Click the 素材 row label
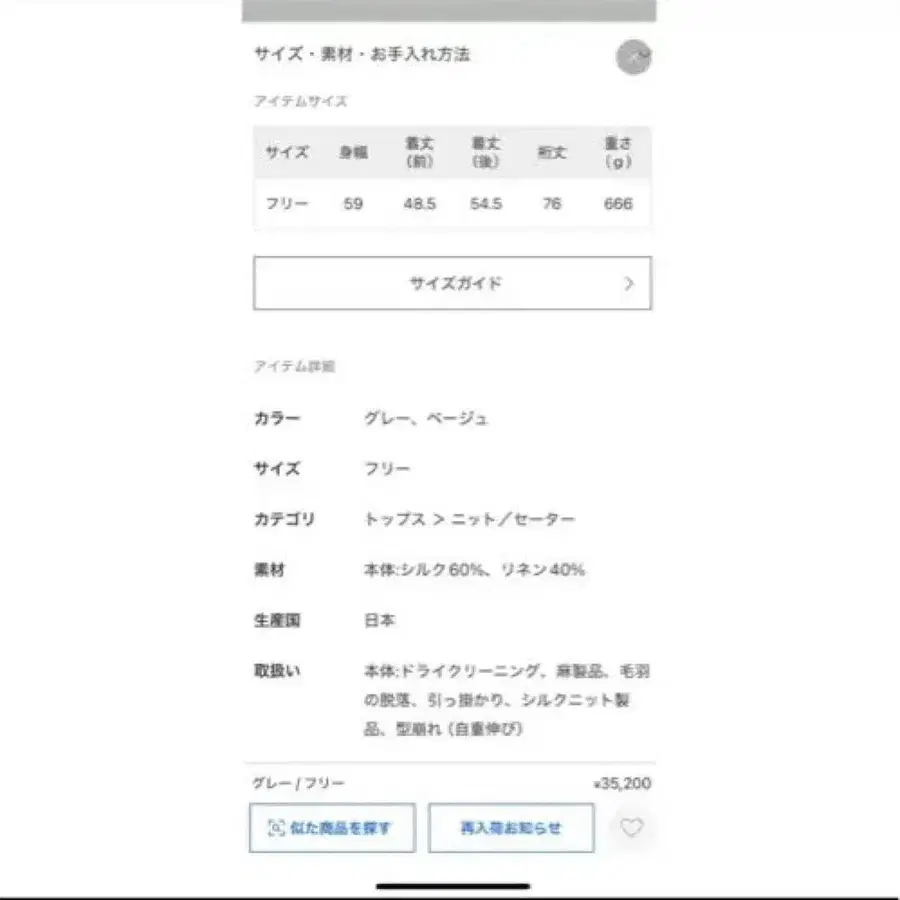Image resolution: width=900 pixels, height=900 pixels. click(269, 570)
